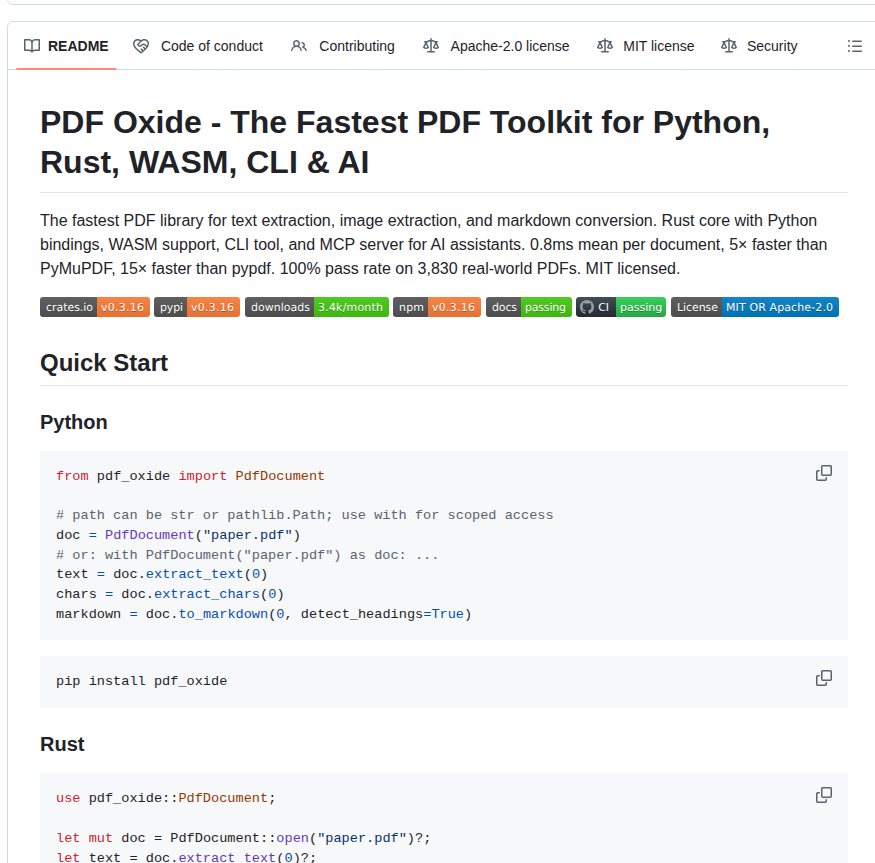Open the README tab
The image size is (875, 863).
pyautogui.click(x=66, y=46)
